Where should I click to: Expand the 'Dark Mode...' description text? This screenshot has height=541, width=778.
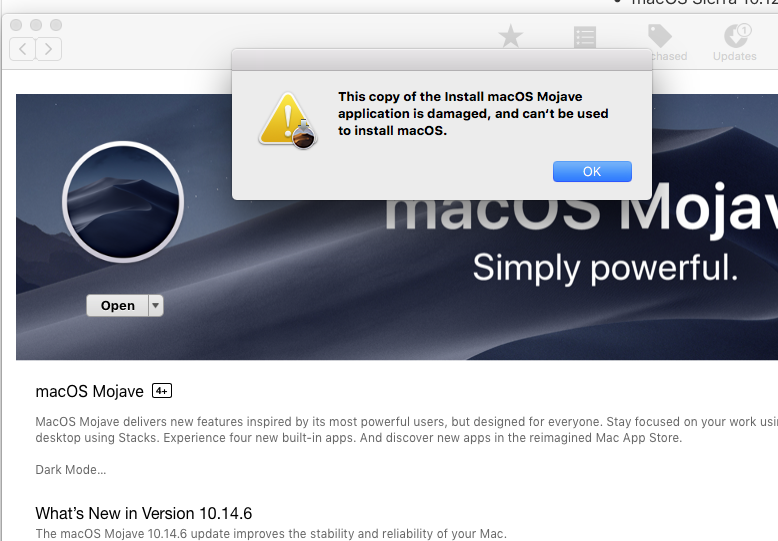70,470
